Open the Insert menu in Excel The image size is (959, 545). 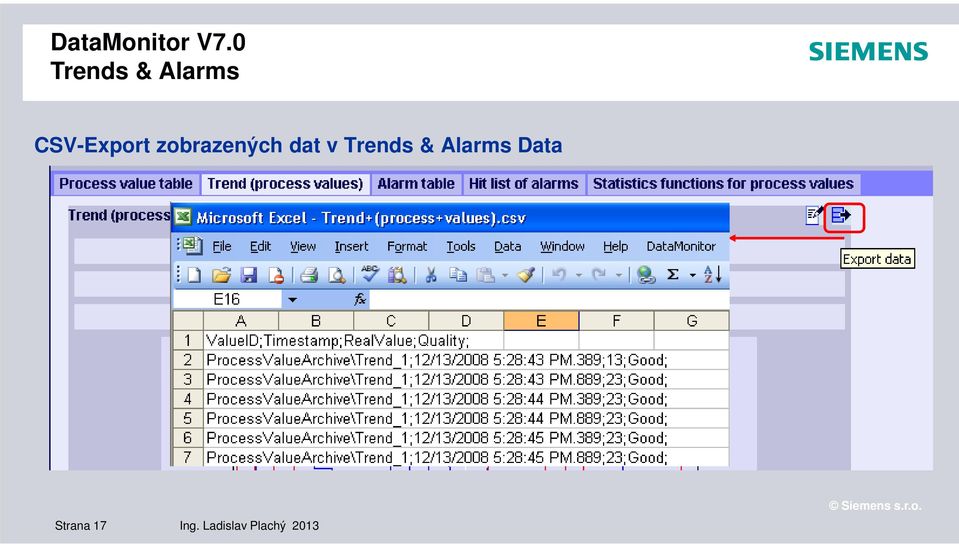351,247
